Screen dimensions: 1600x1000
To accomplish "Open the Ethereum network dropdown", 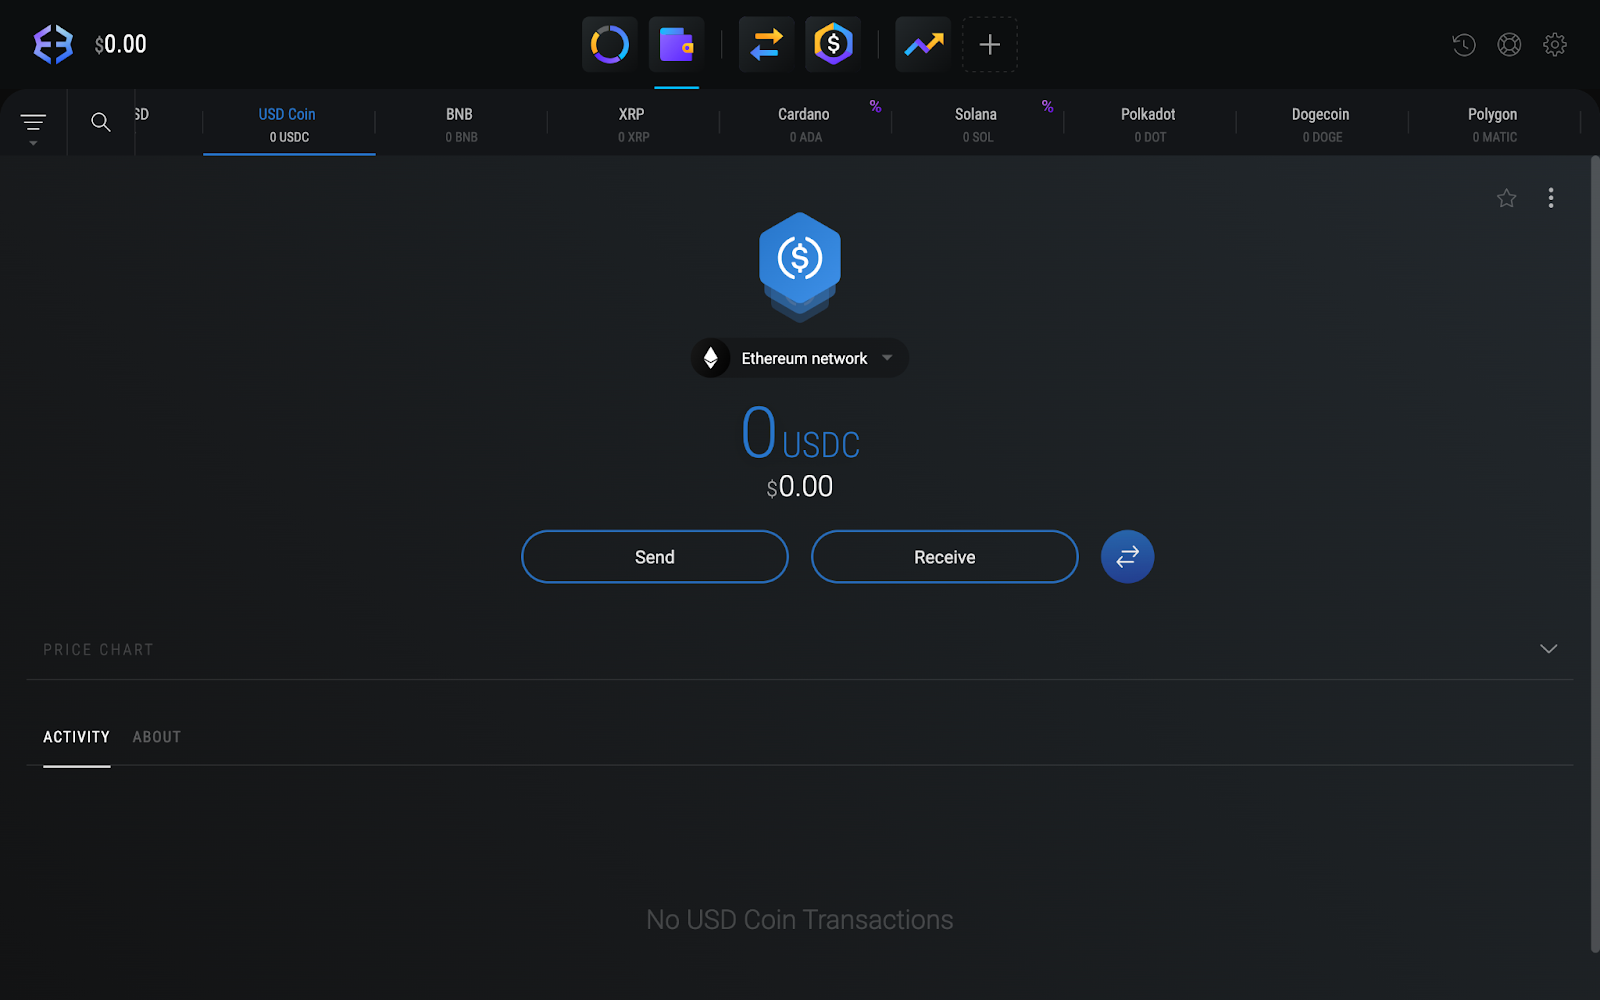I will click(x=800, y=358).
